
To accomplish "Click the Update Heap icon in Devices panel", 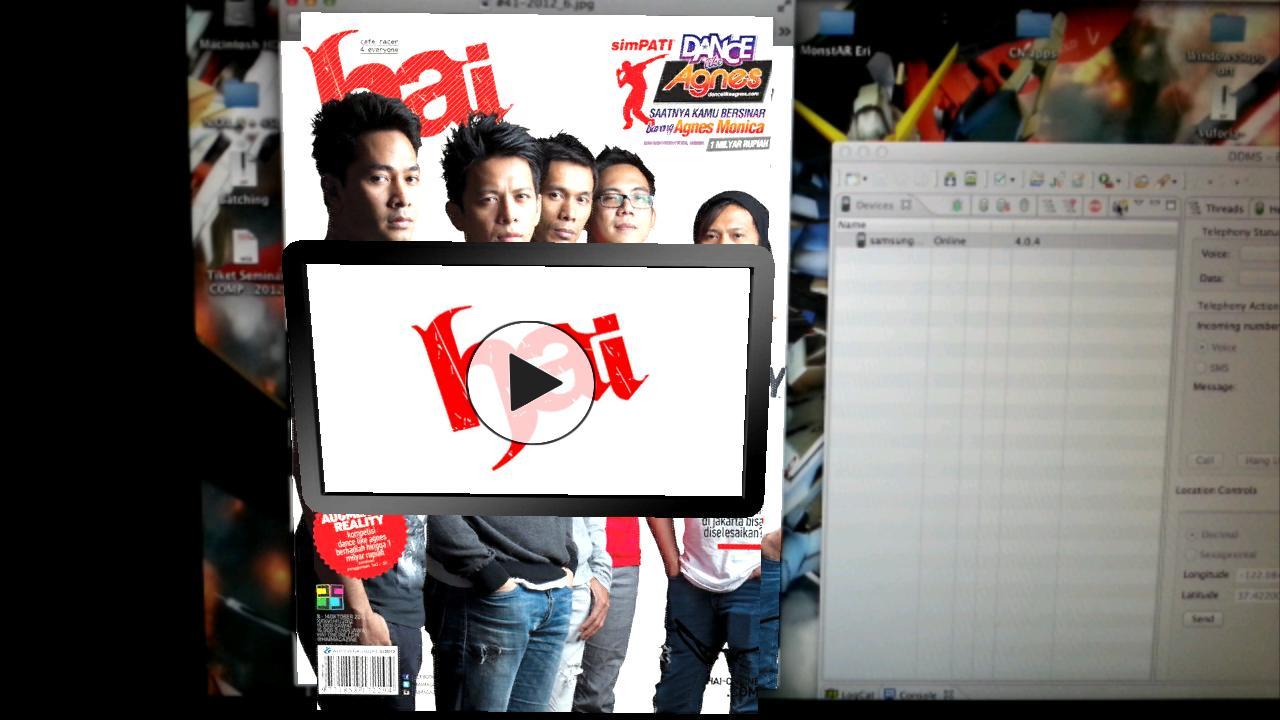I will (x=984, y=206).
